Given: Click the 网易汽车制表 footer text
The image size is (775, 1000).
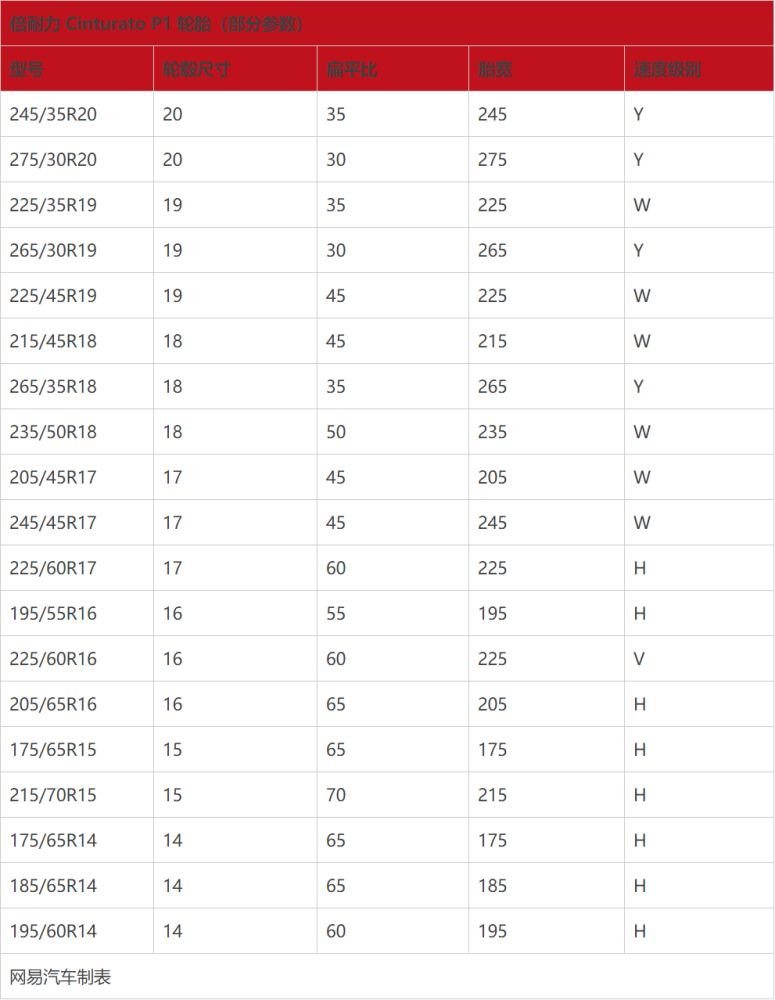Looking at the screenshot, I should pos(61,977).
